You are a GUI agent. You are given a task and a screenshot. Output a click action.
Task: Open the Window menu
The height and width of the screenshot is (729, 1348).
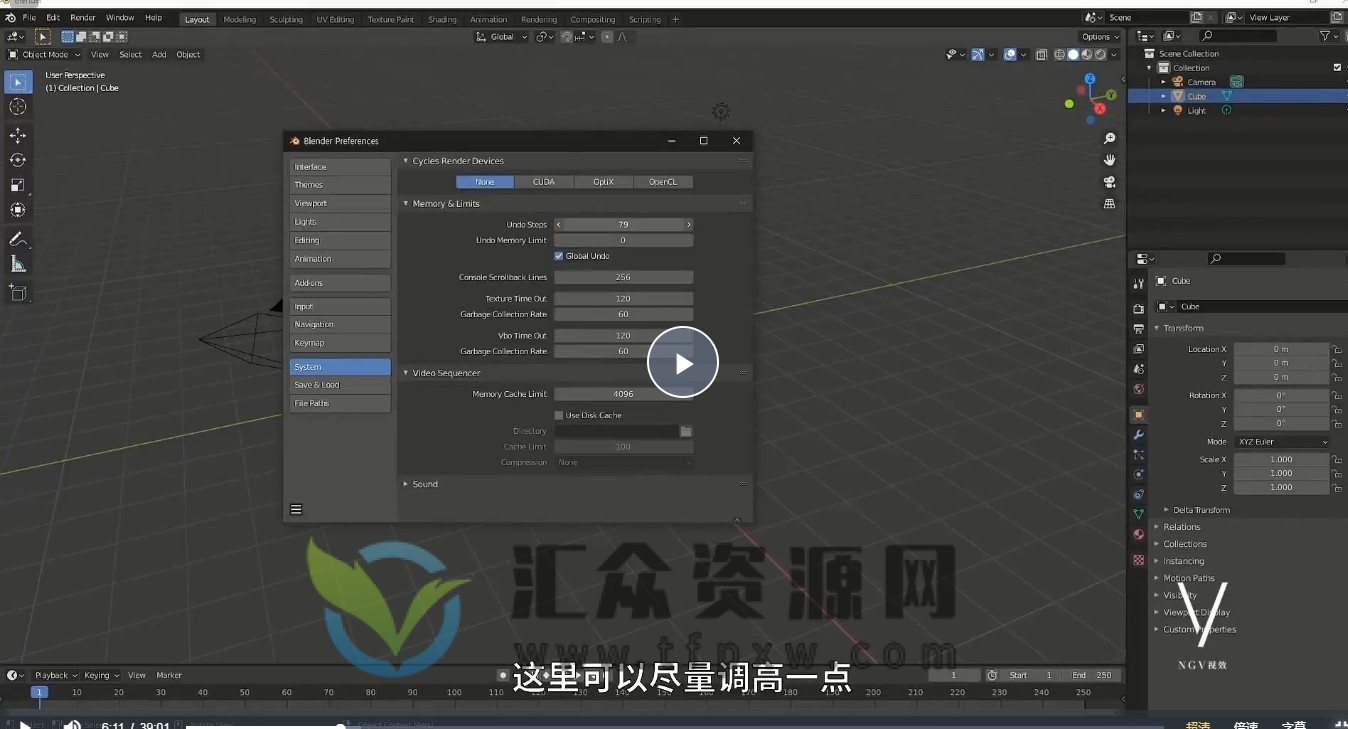[x=120, y=18]
